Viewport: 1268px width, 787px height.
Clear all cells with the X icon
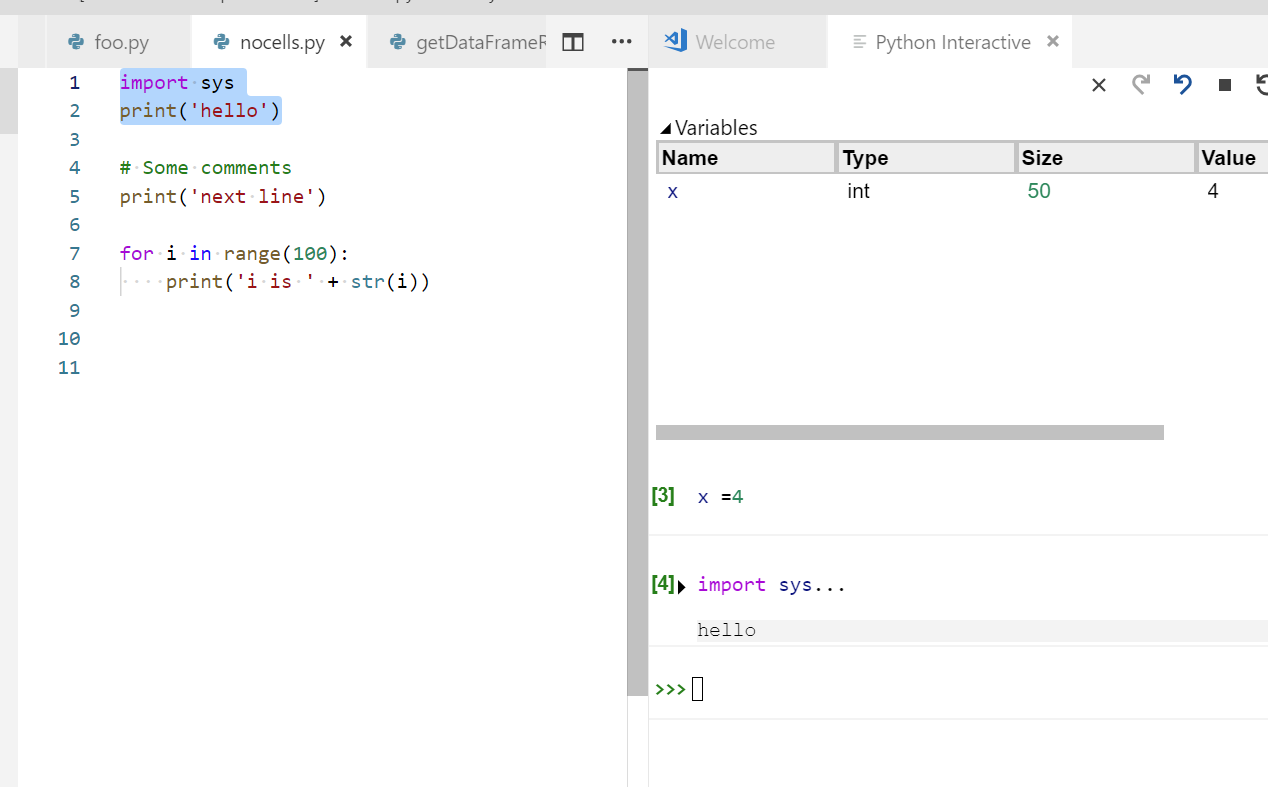[1098, 85]
